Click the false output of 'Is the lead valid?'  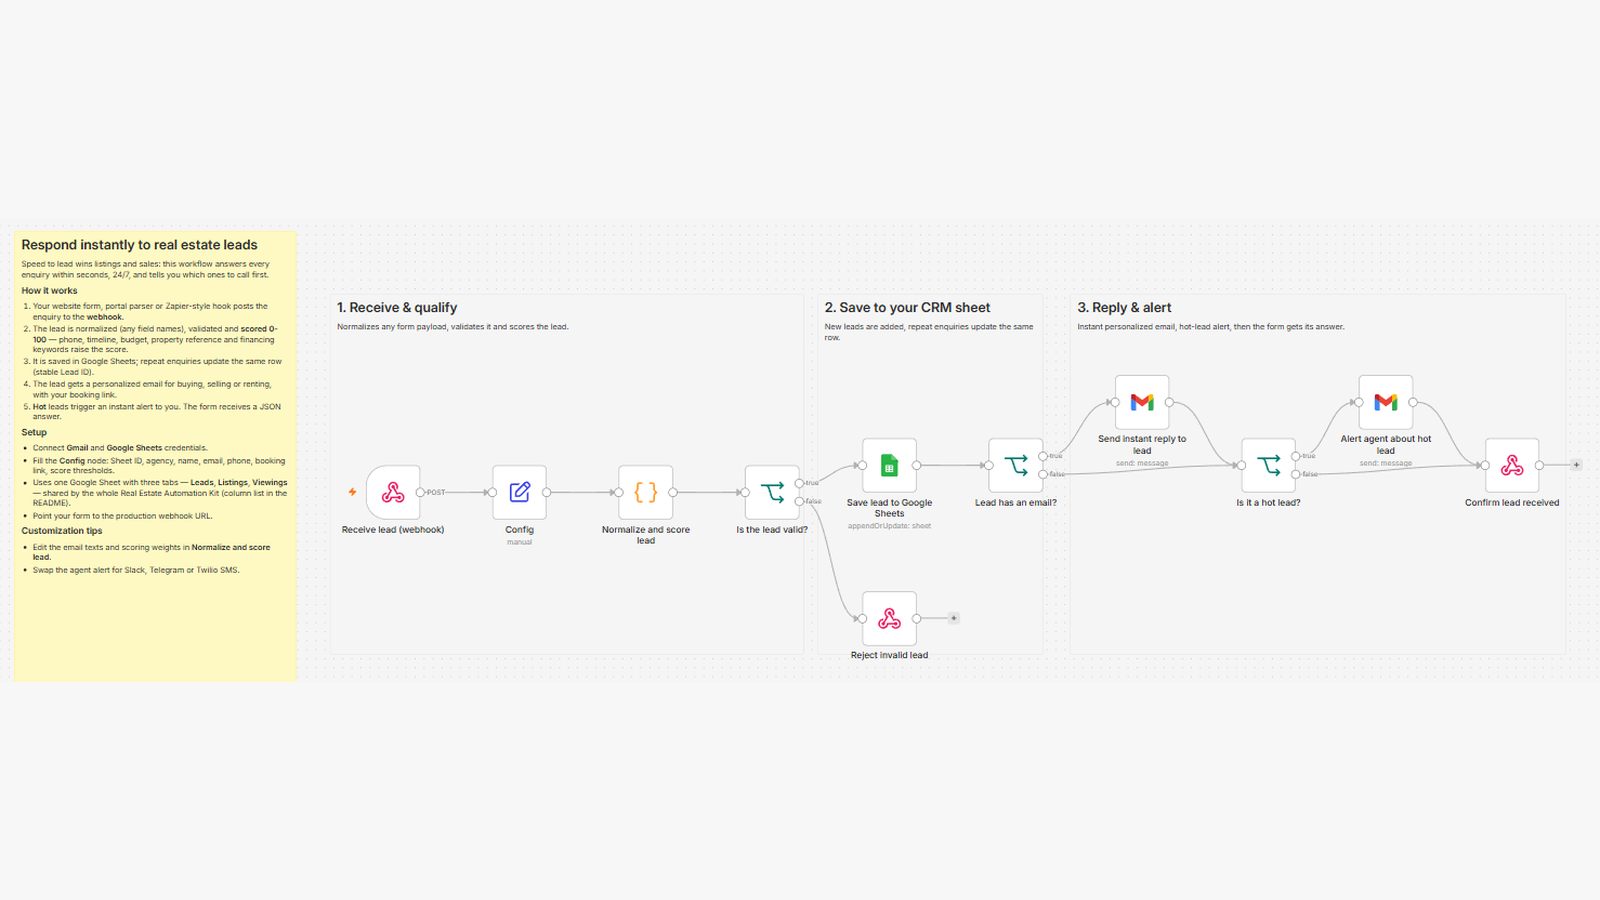coord(799,501)
